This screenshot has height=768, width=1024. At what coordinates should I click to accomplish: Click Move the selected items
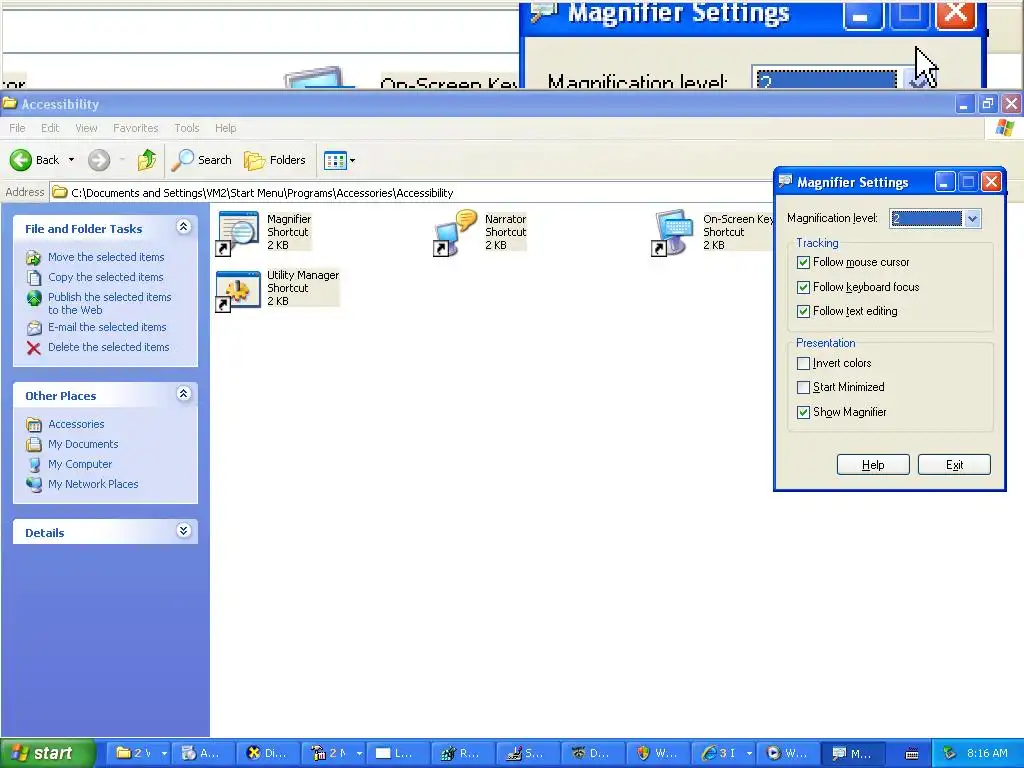point(106,257)
